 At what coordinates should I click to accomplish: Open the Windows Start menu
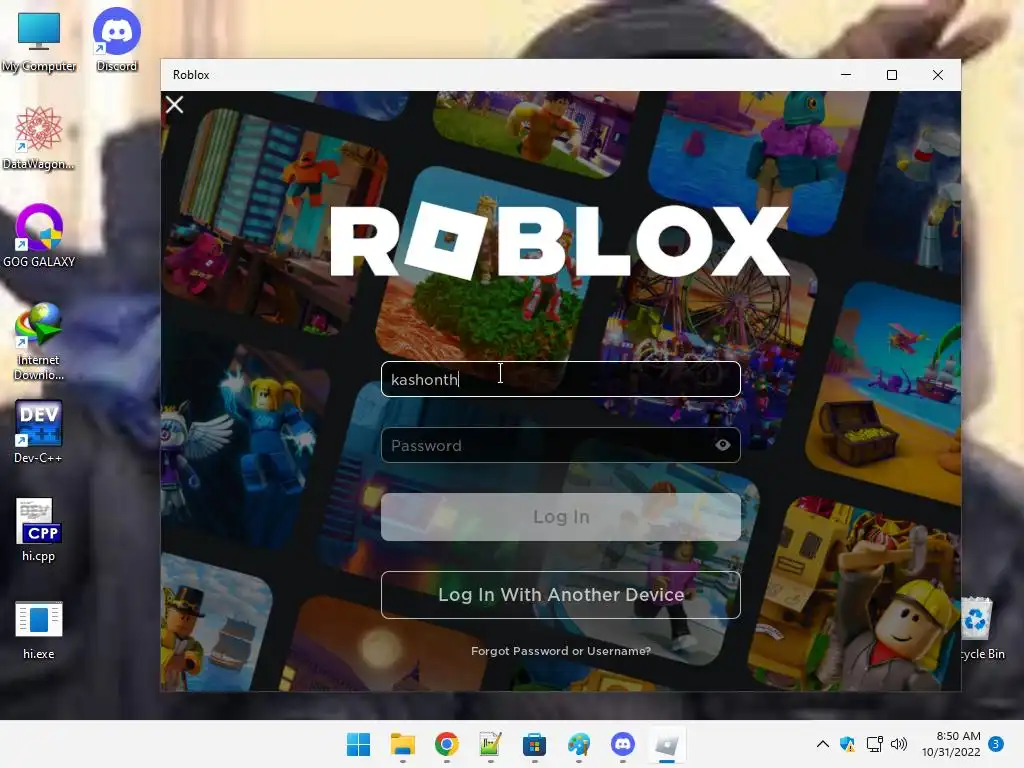tap(358, 744)
